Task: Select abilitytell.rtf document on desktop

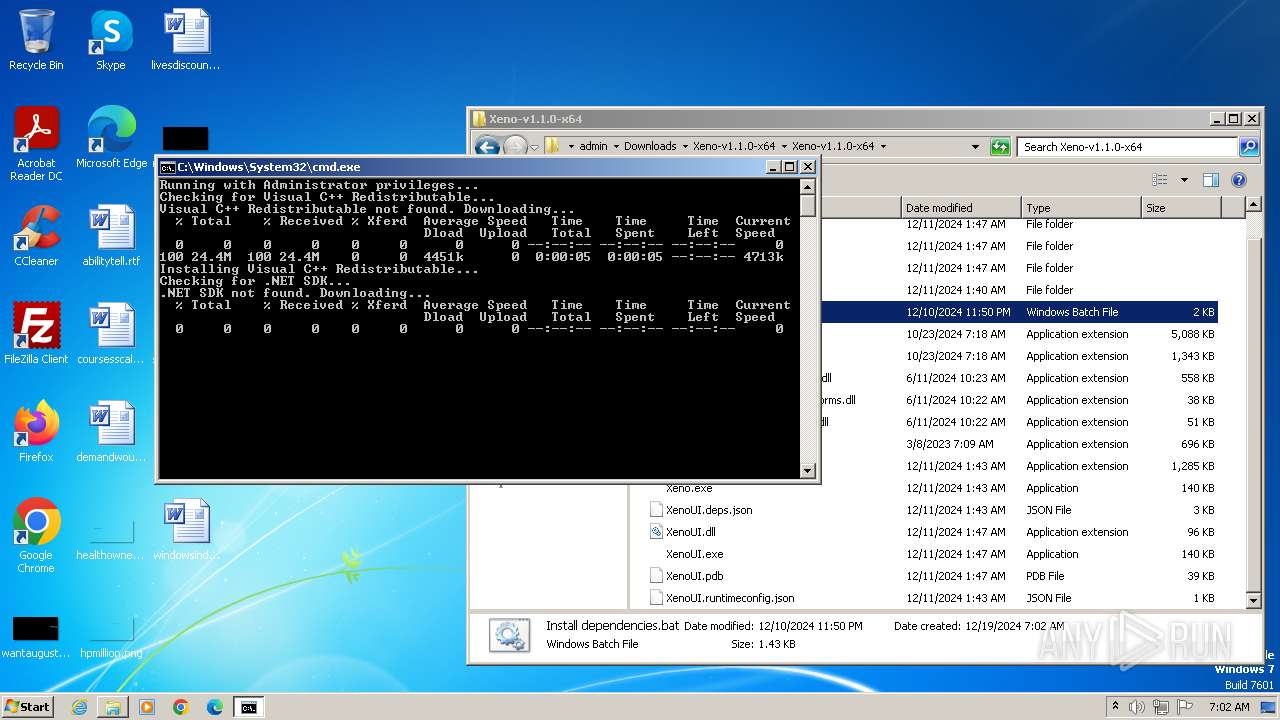Action: pyautogui.click(x=111, y=236)
